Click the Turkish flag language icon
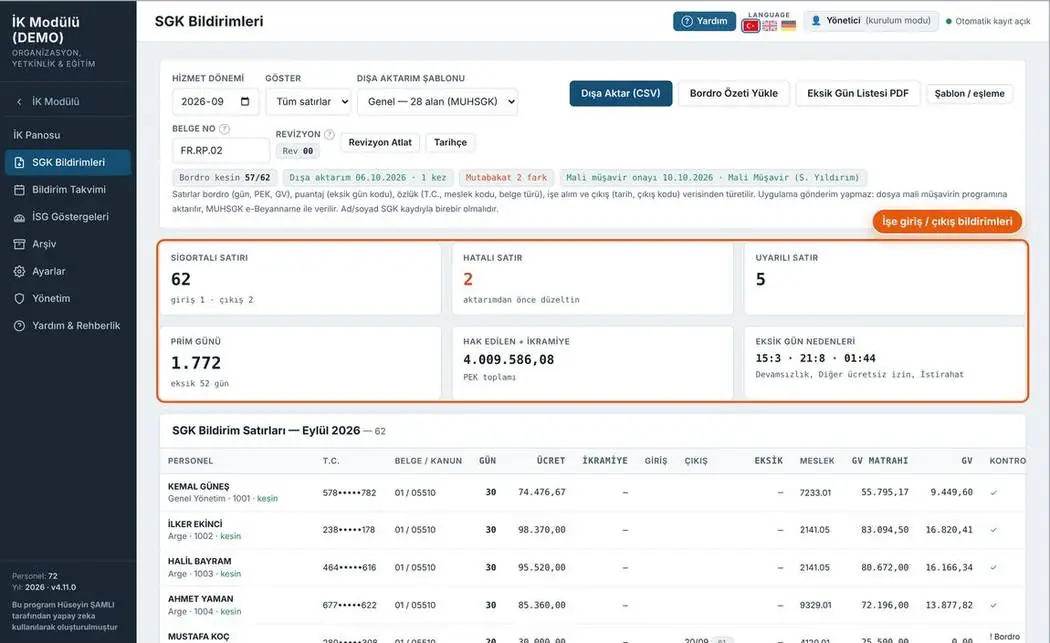This screenshot has width=1050, height=643. pos(751,25)
